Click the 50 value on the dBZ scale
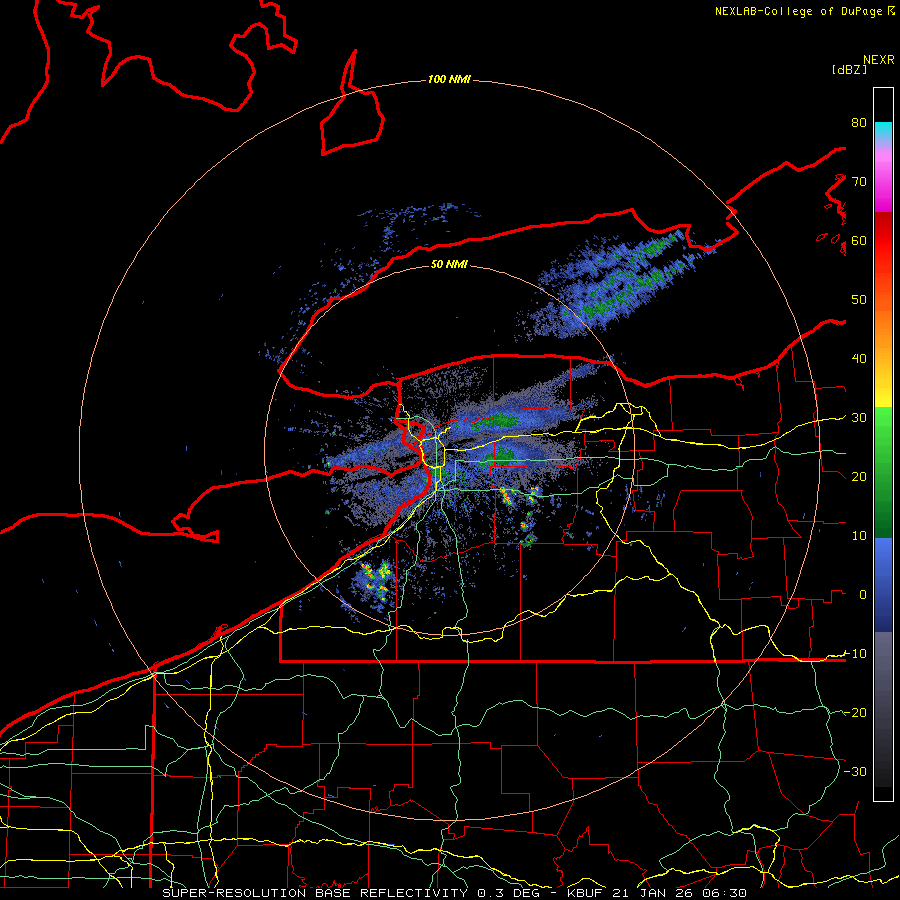Viewport: 900px width, 900px height. [x=859, y=300]
